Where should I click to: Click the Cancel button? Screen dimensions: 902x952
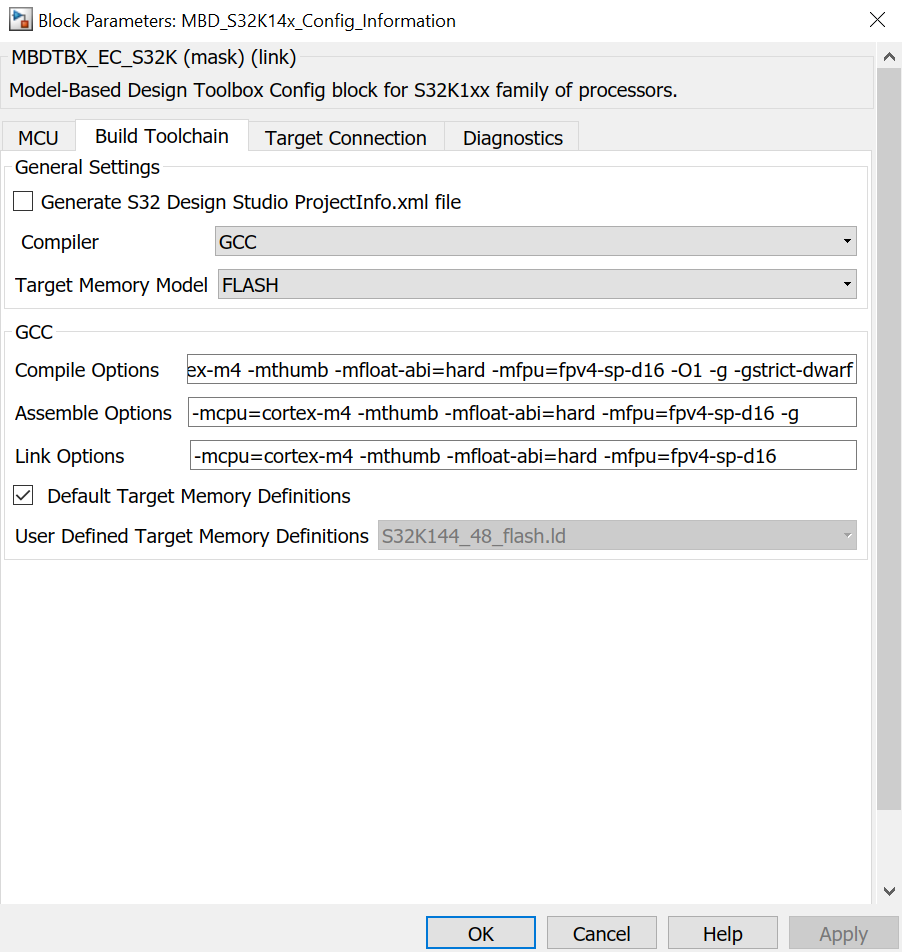602,934
